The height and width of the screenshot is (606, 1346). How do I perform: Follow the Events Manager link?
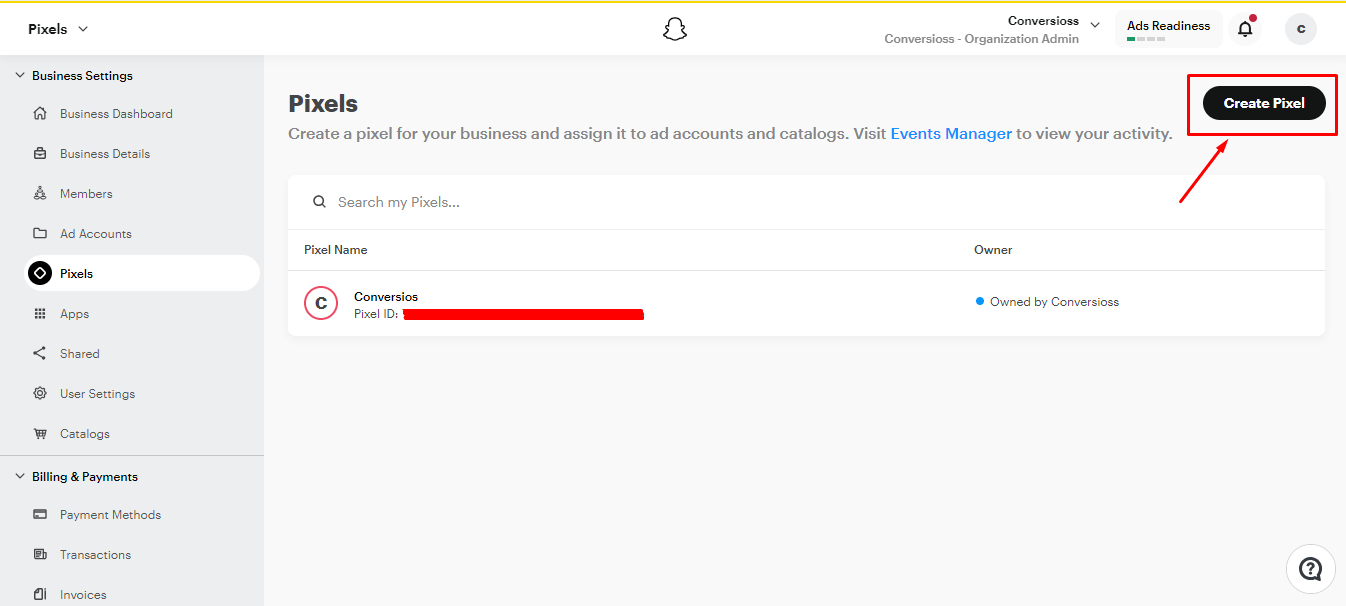click(x=951, y=133)
